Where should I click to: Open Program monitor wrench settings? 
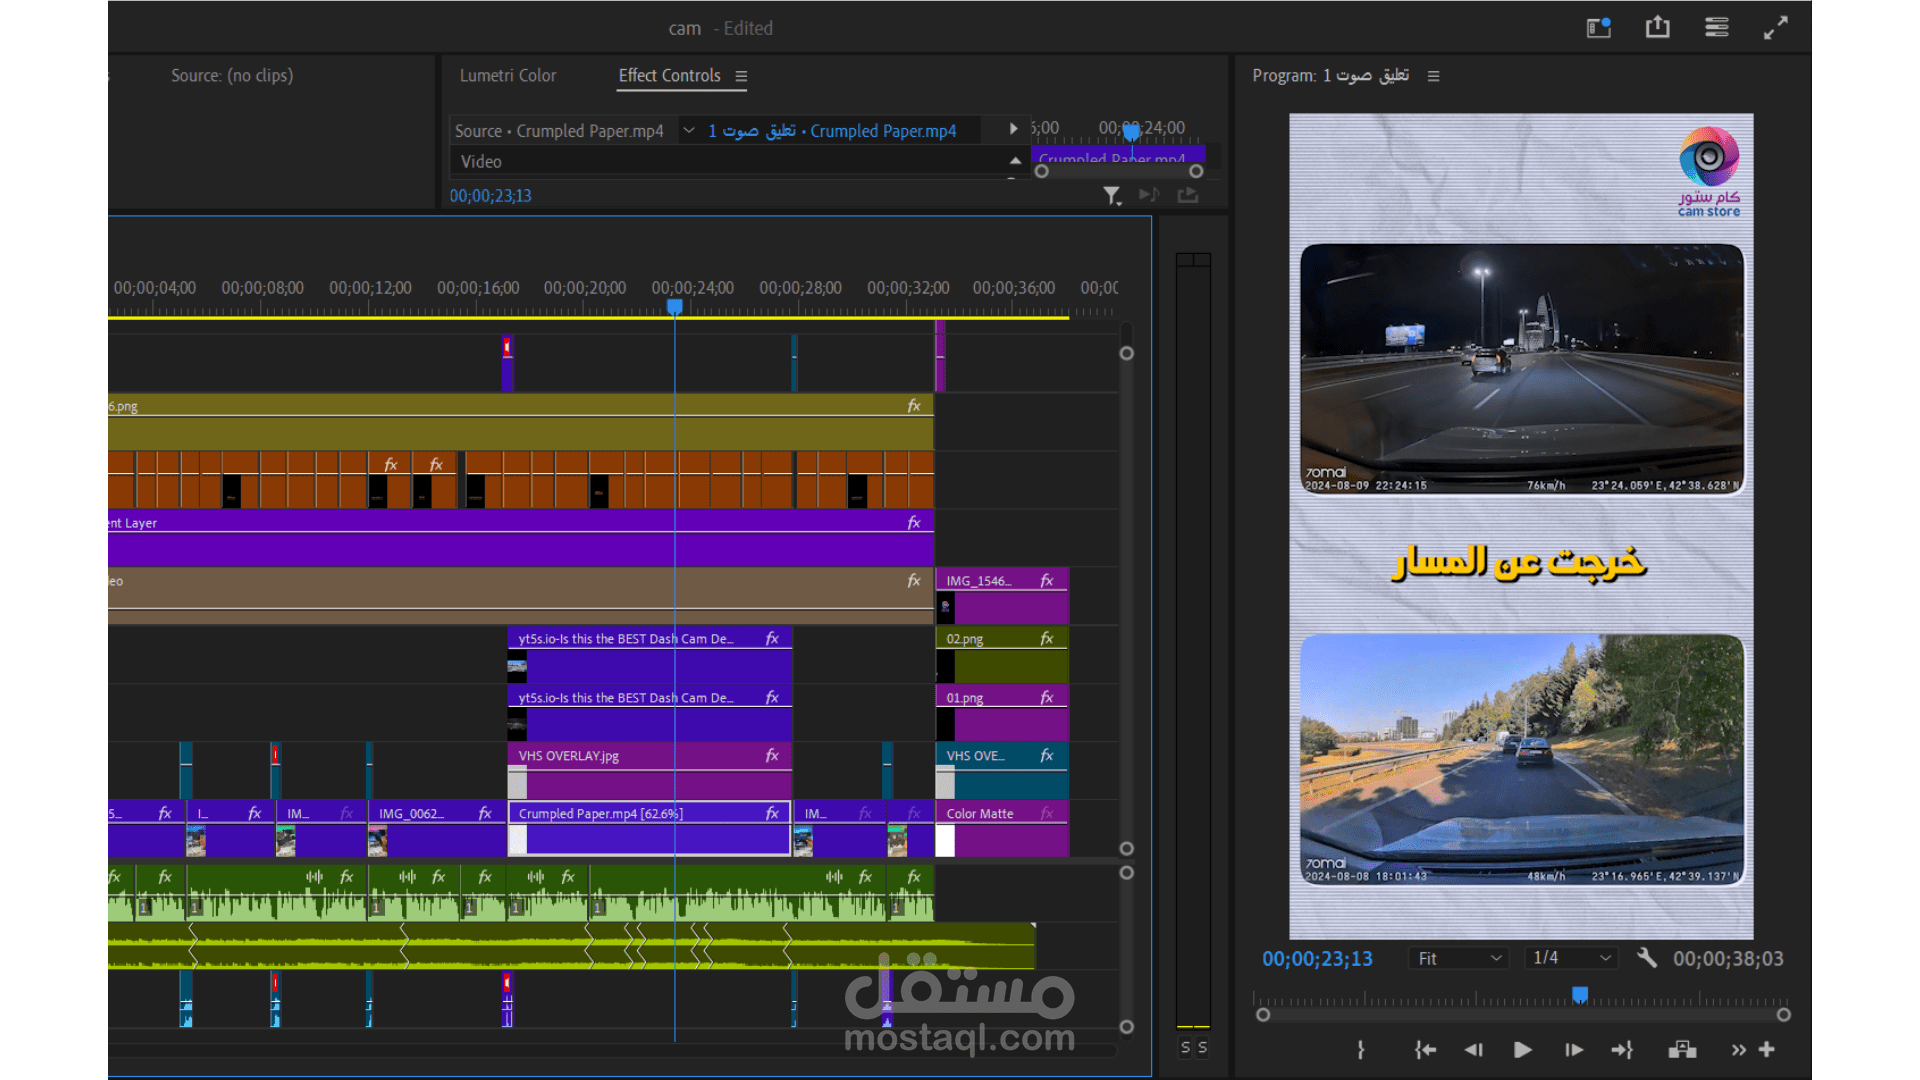pos(1646,958)
